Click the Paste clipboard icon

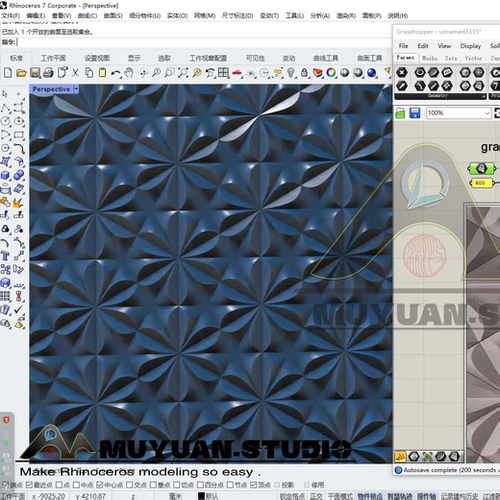[x=102, y=72]
